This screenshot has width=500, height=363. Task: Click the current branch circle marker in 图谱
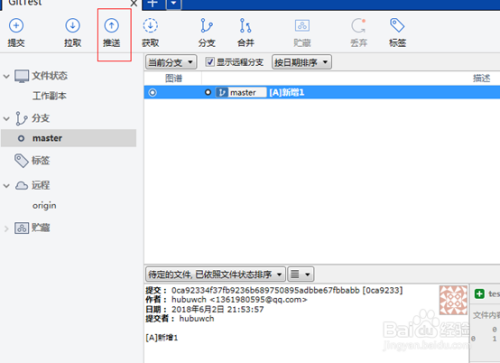(x=153, y=92)
